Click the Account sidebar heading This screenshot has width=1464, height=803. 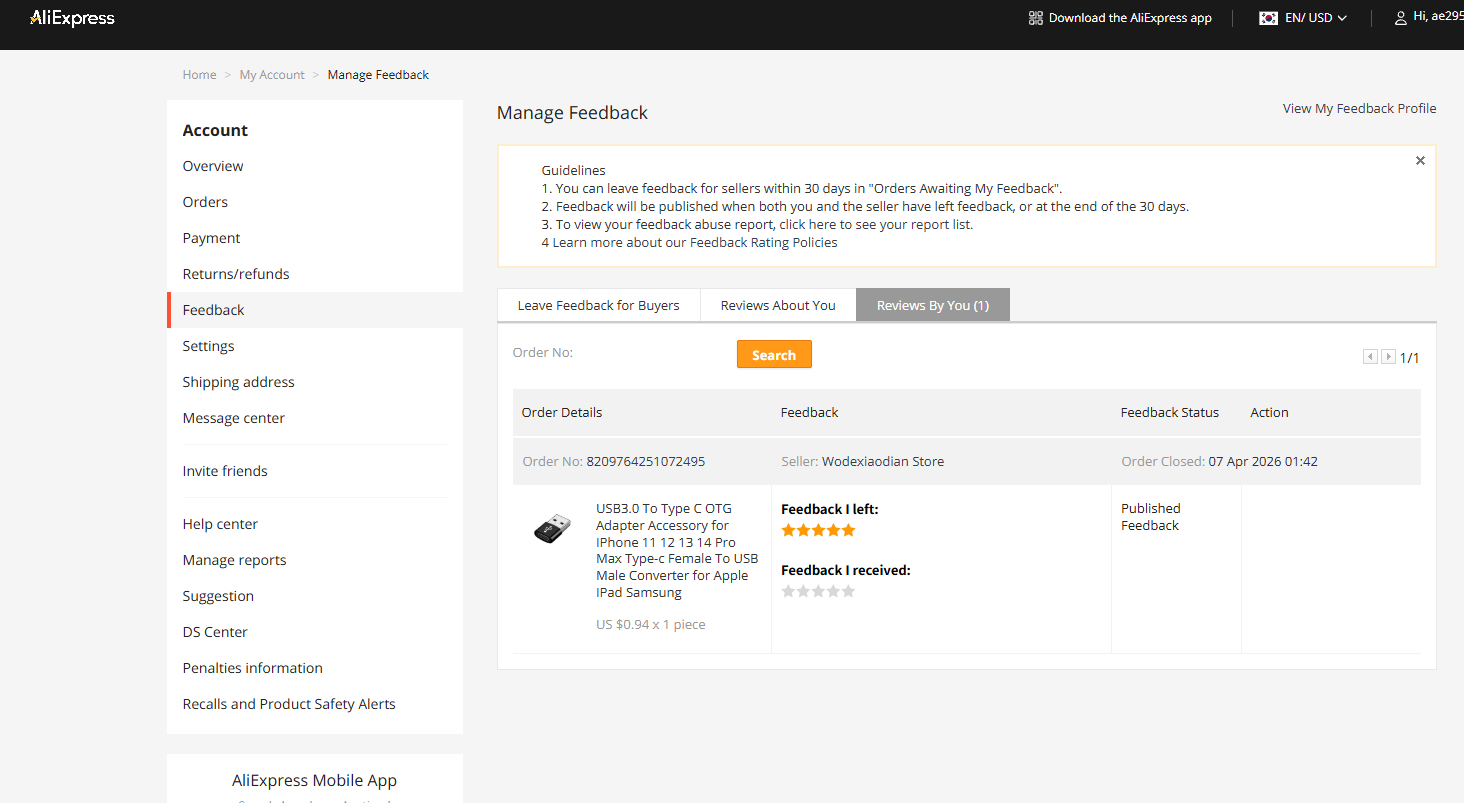[215, 130]
